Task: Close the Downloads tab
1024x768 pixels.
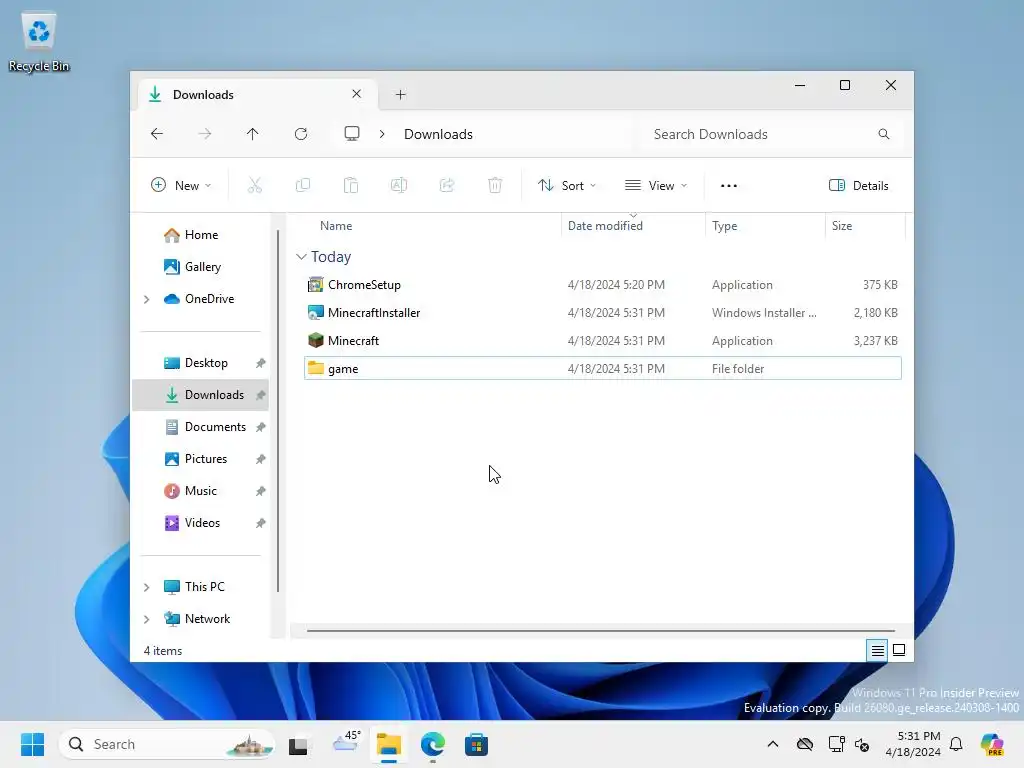Action: pyautogui.click(x=357, y=94)
